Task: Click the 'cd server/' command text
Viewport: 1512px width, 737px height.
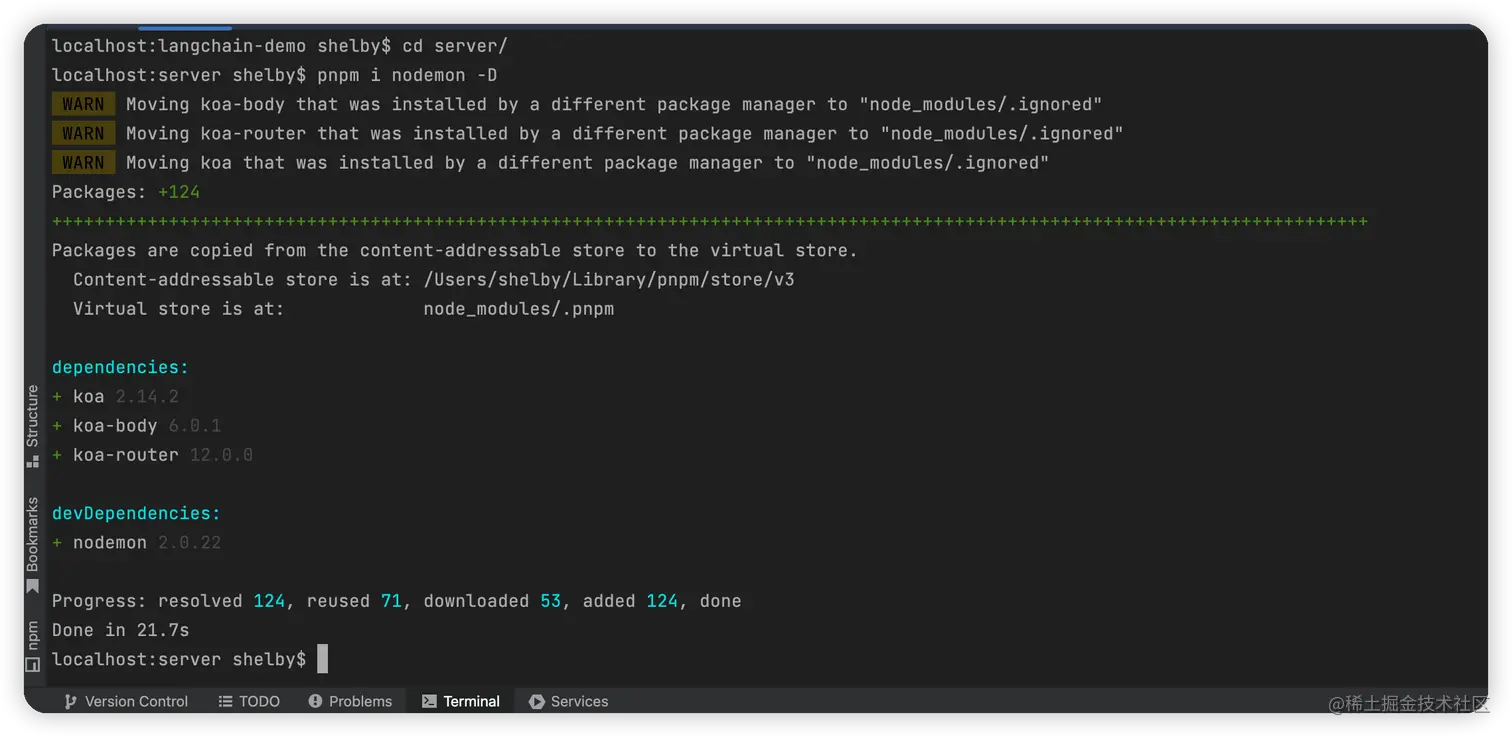Action: coord(455,46)
